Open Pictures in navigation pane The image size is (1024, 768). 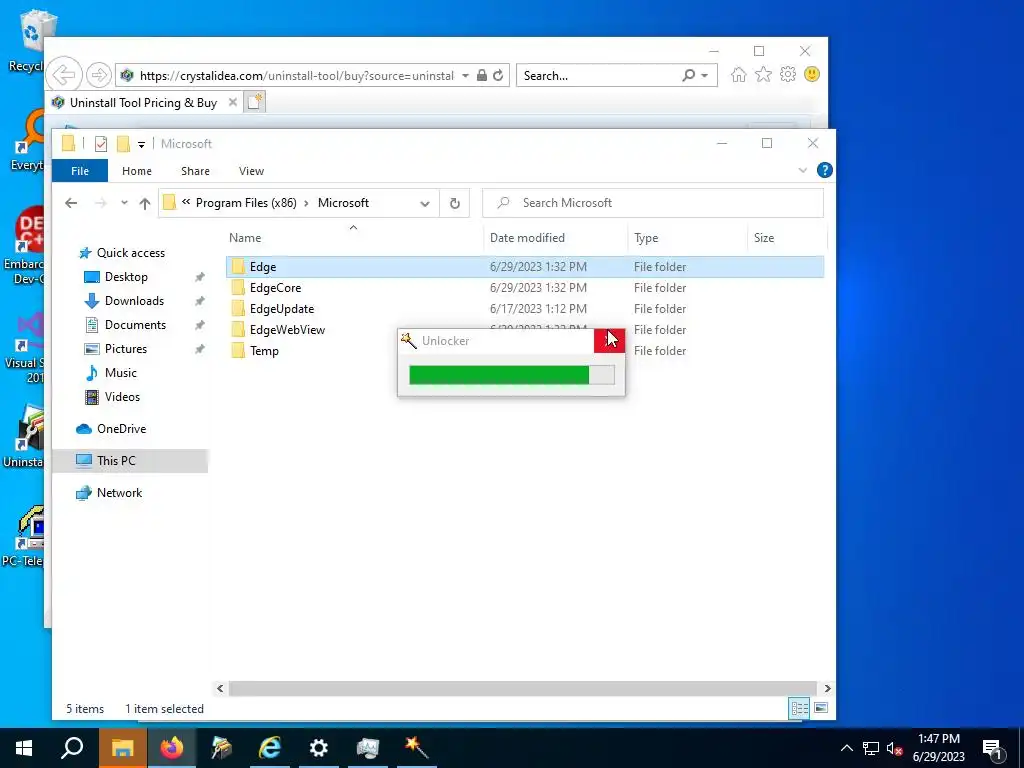125,349
